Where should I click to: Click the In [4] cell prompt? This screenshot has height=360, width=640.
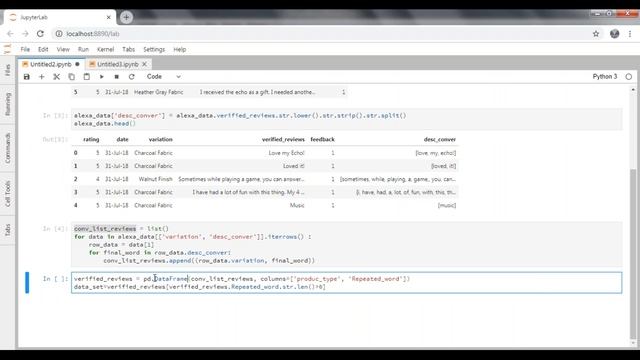point(55,229)
